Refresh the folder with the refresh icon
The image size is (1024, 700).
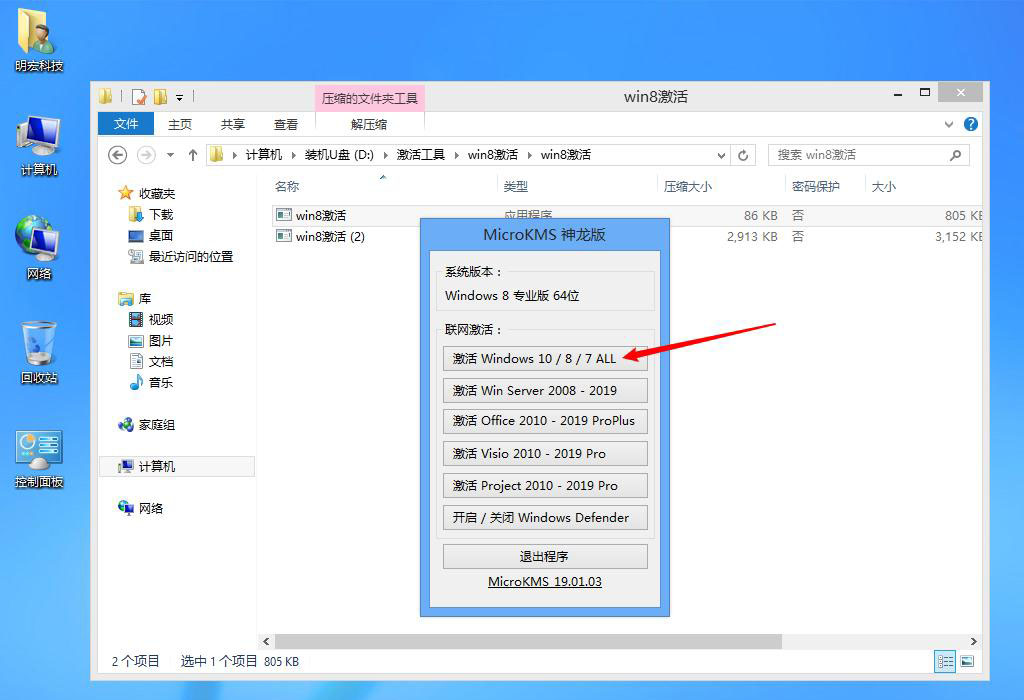click(743, 155)
